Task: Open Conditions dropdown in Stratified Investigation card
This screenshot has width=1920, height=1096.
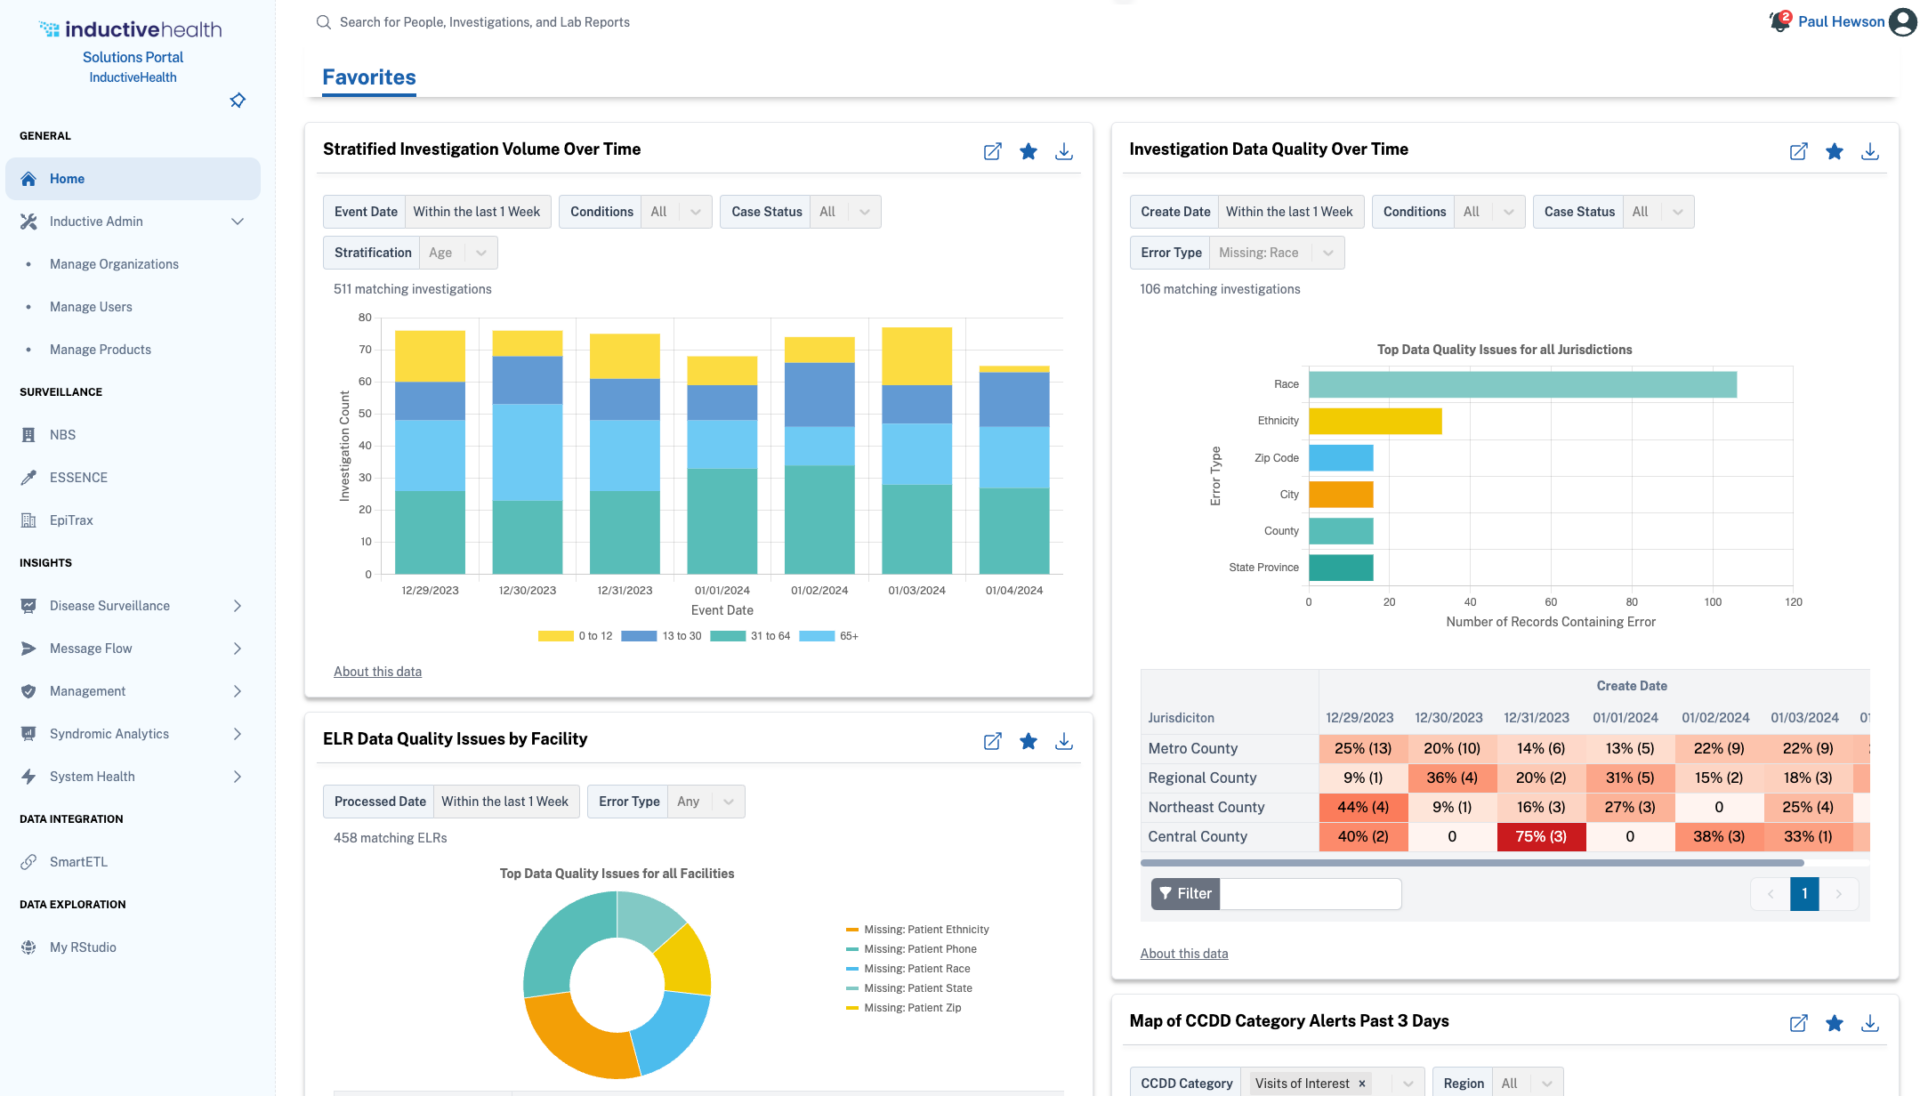Action: [x=676, y=212]
